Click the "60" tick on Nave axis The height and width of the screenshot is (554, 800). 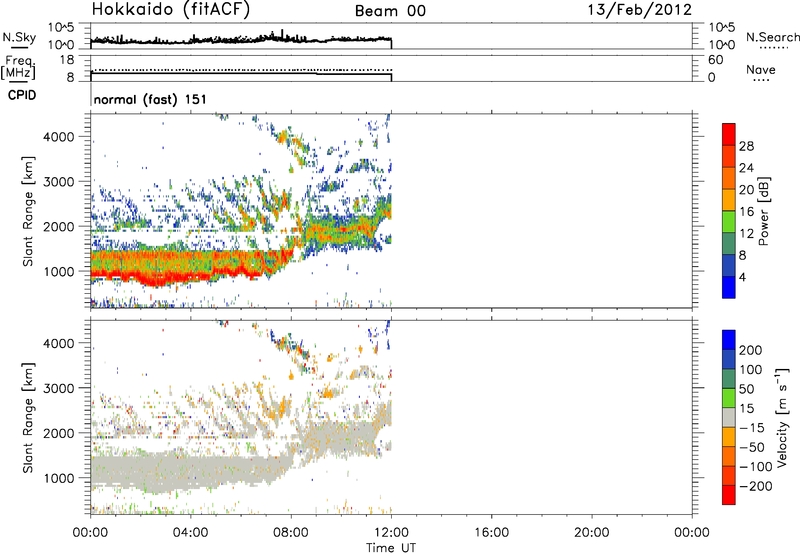tap(715, 60)
